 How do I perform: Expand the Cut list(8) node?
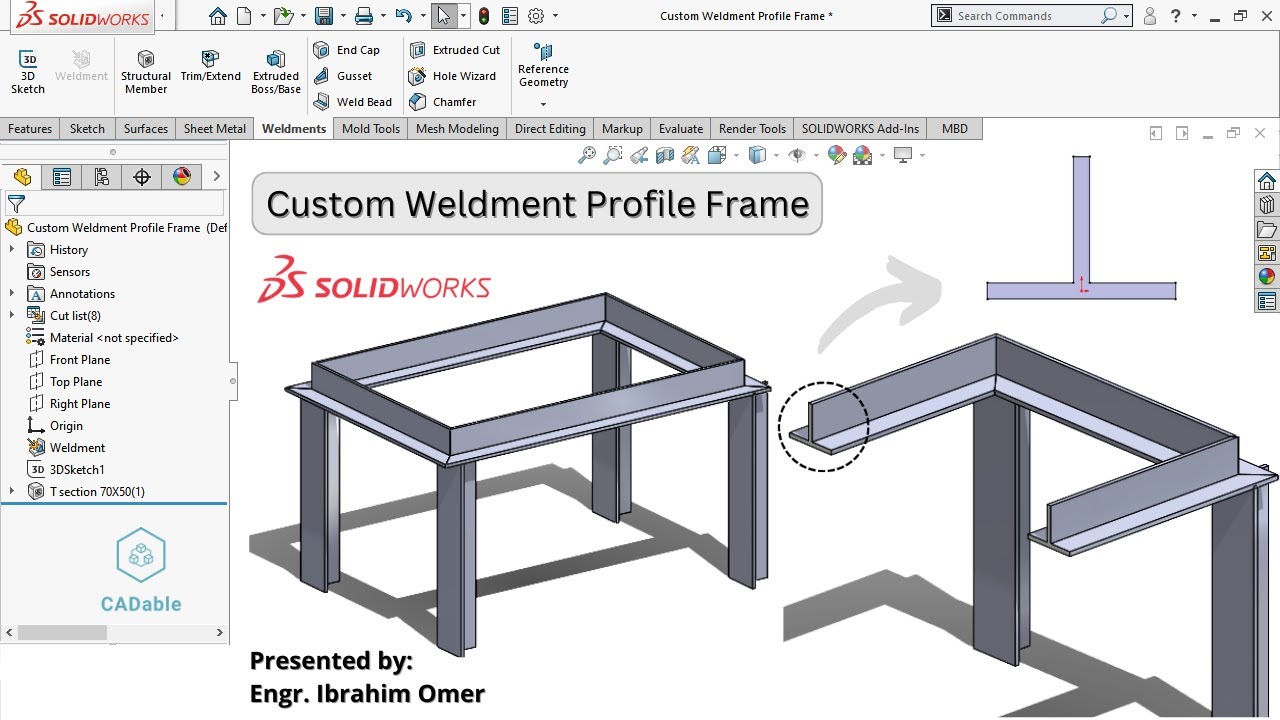12,316
